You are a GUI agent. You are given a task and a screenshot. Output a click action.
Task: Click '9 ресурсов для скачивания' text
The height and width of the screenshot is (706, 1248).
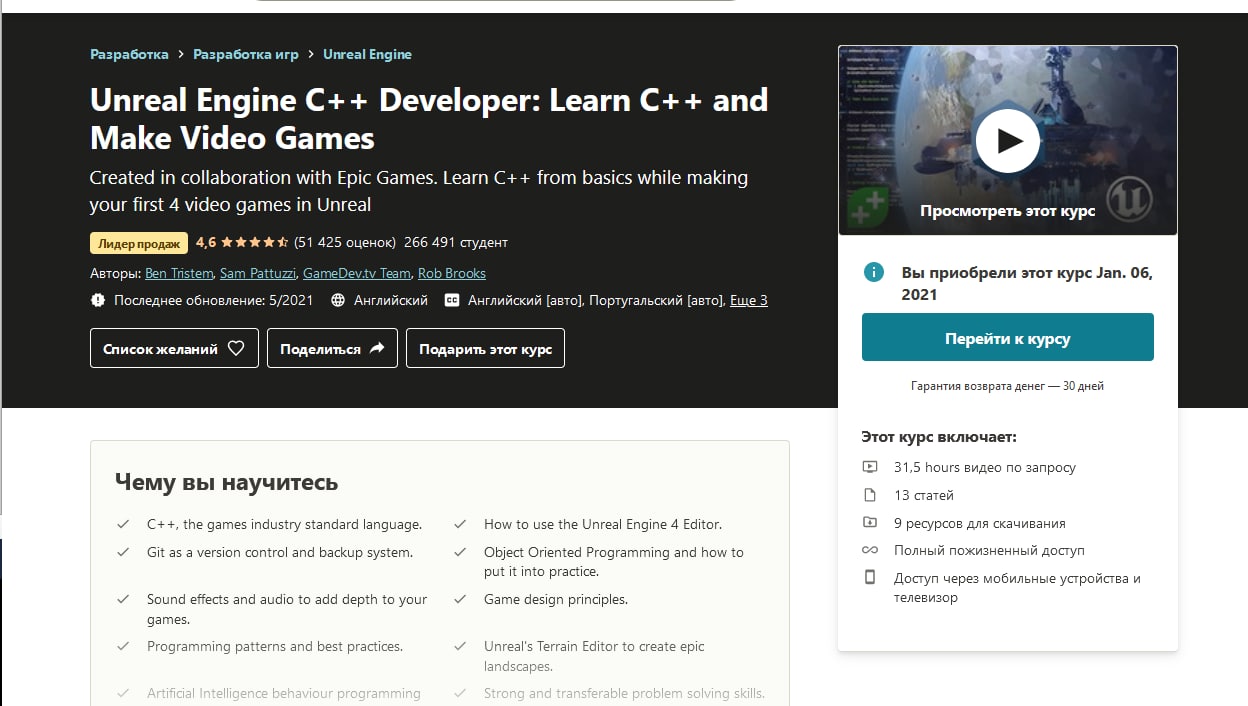(980, 523)
